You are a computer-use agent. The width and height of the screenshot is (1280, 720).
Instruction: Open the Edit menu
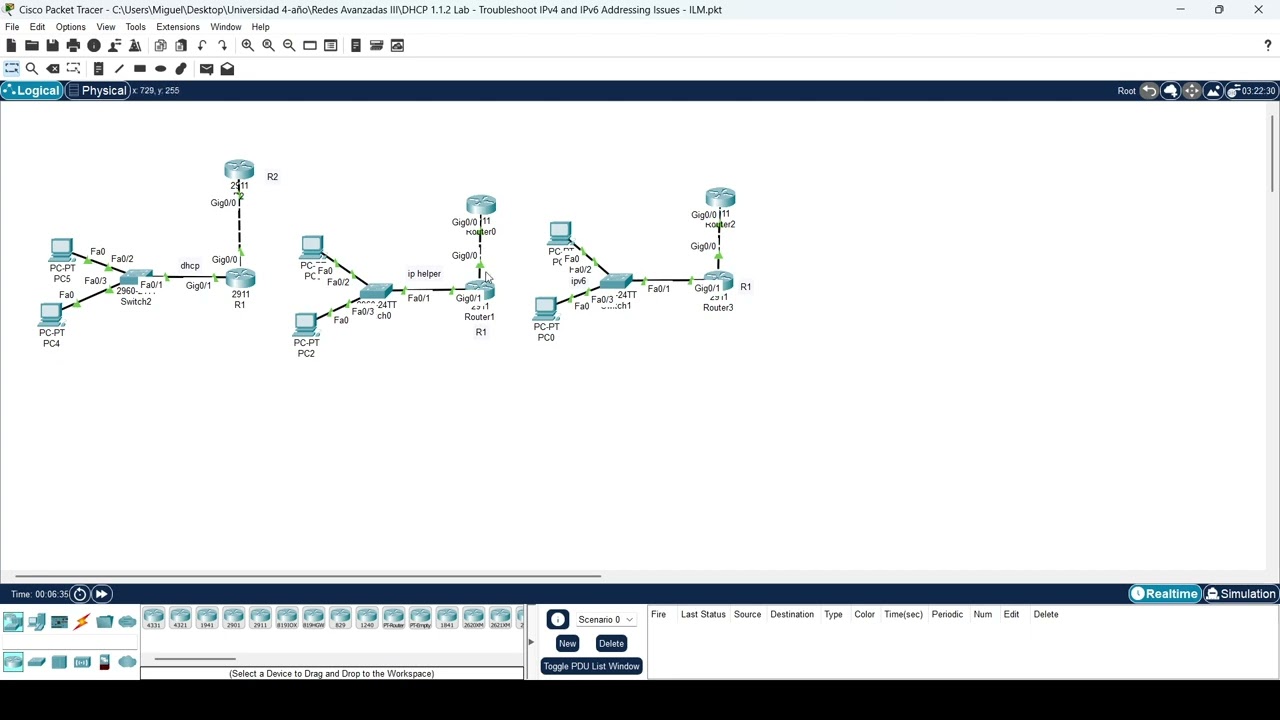[37, 27]
